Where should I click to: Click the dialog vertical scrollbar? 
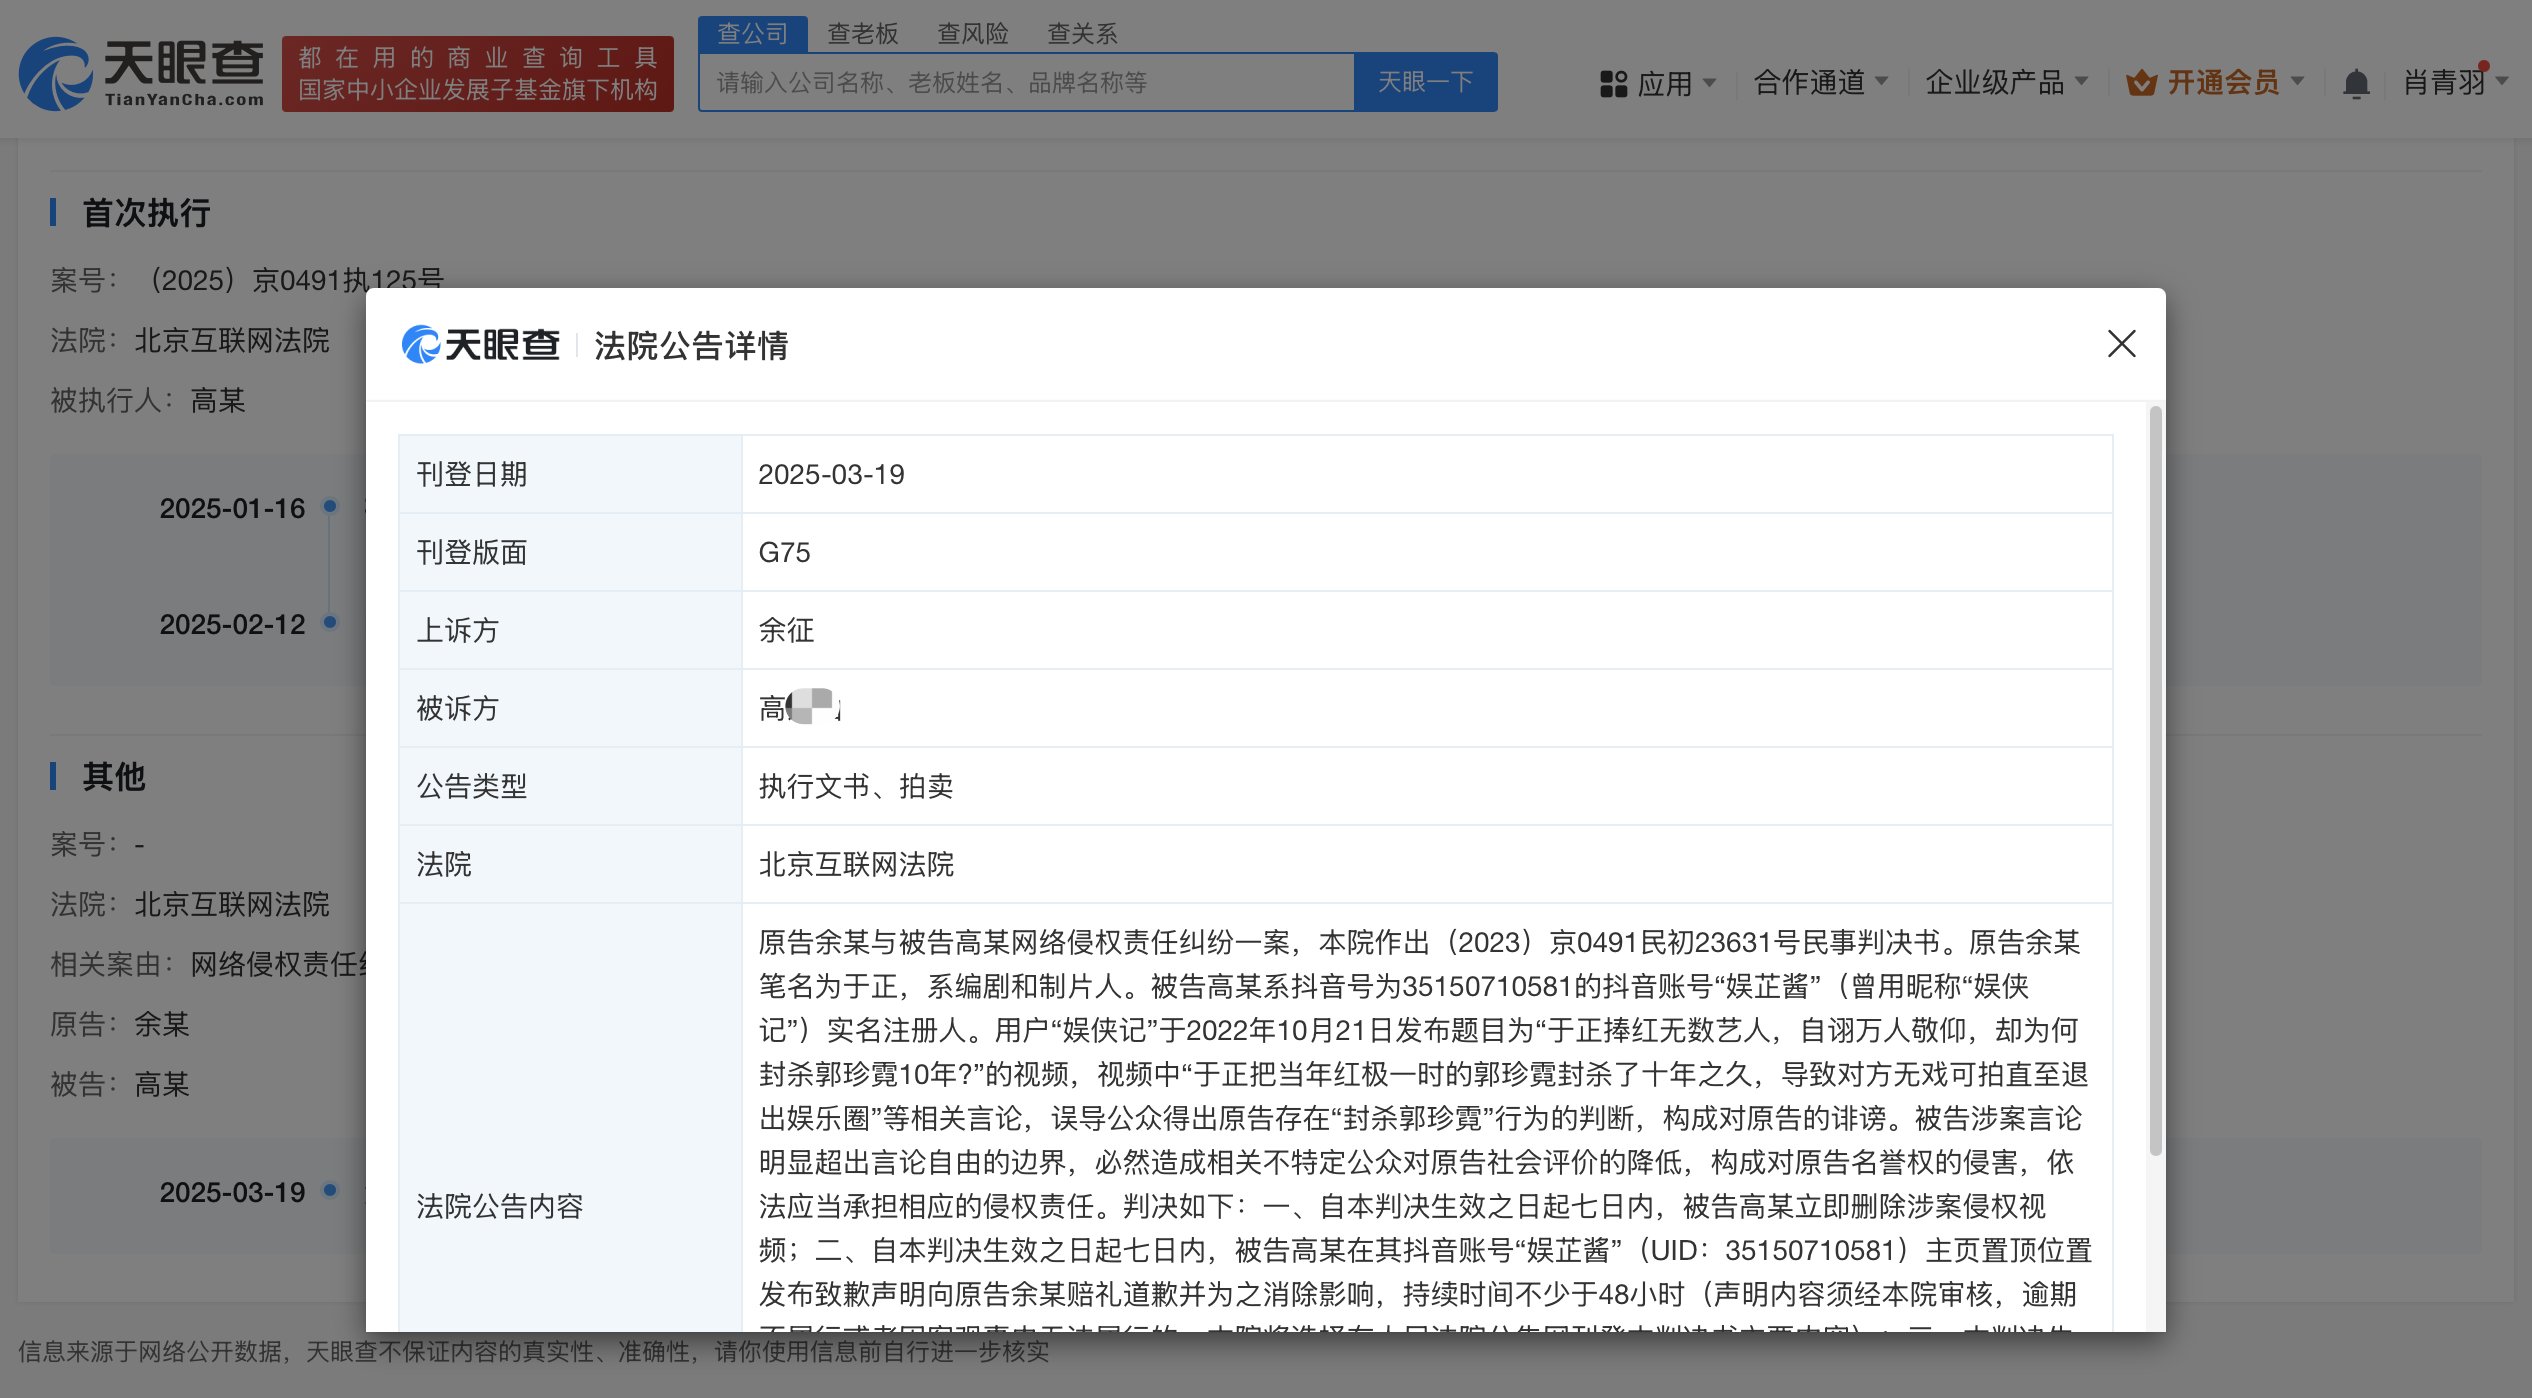point(2155,780)
